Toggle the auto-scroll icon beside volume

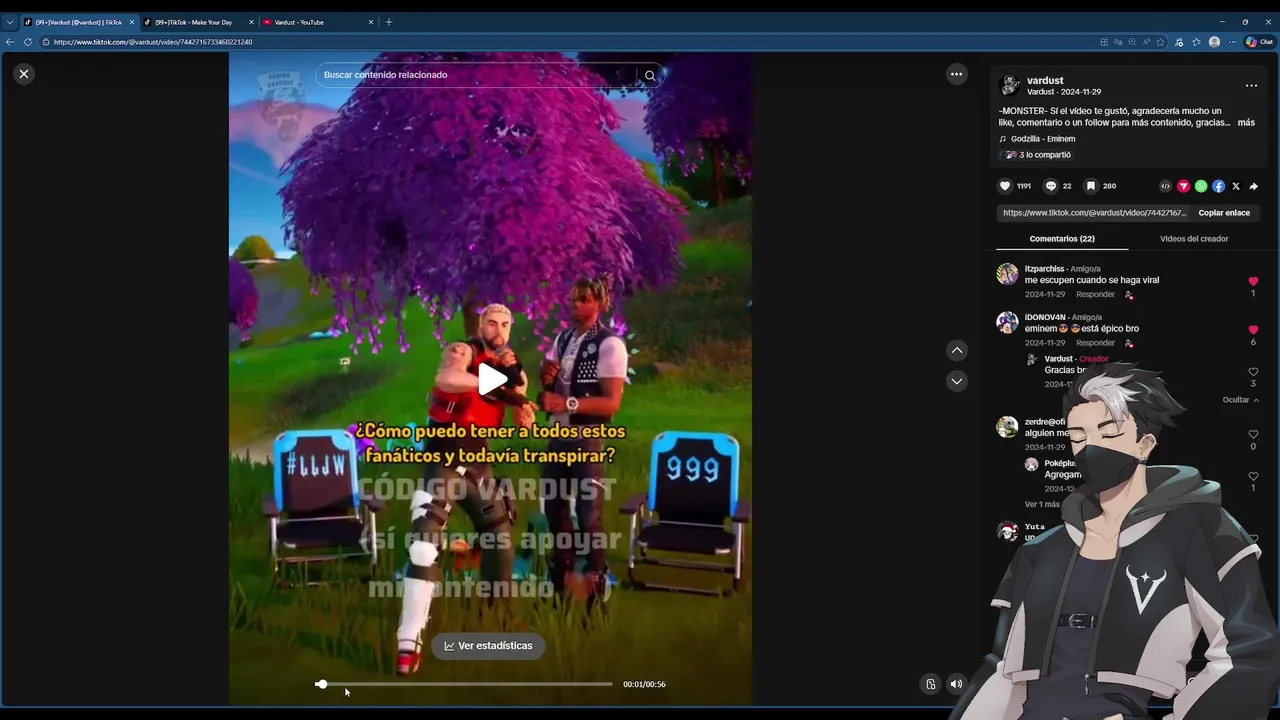(930, 684)
